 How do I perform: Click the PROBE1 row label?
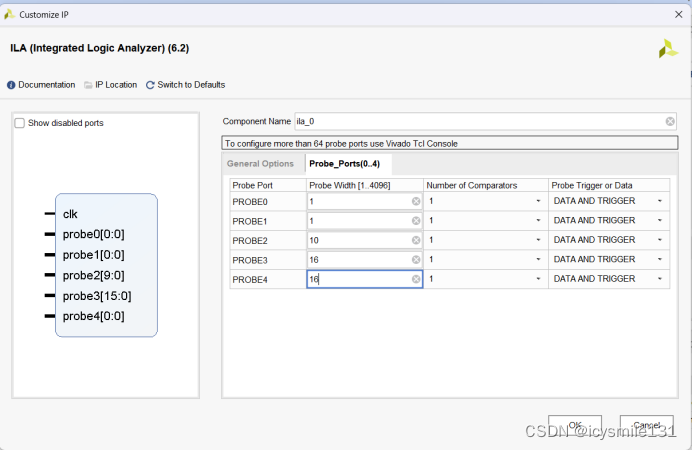coord(250,221)
